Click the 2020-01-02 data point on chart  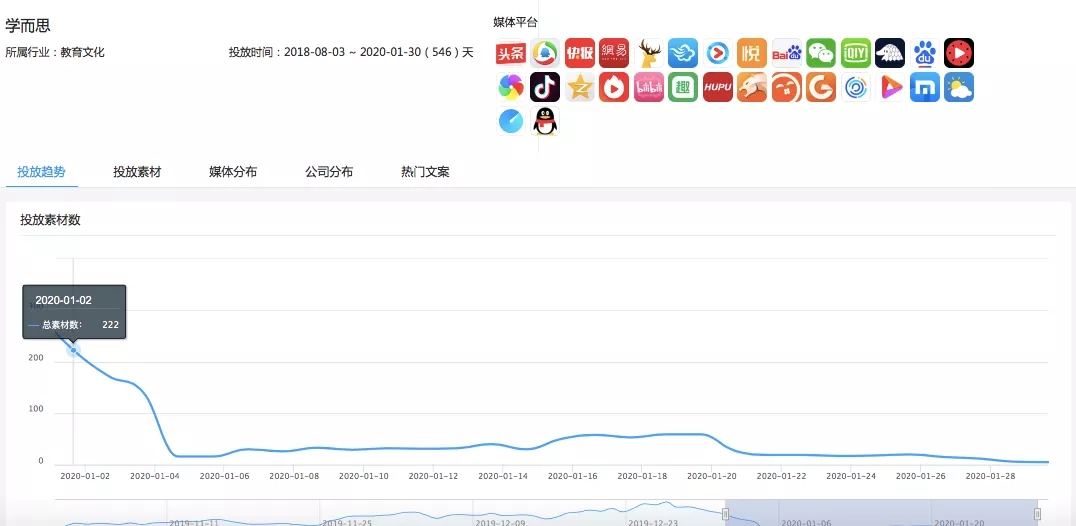73,350
